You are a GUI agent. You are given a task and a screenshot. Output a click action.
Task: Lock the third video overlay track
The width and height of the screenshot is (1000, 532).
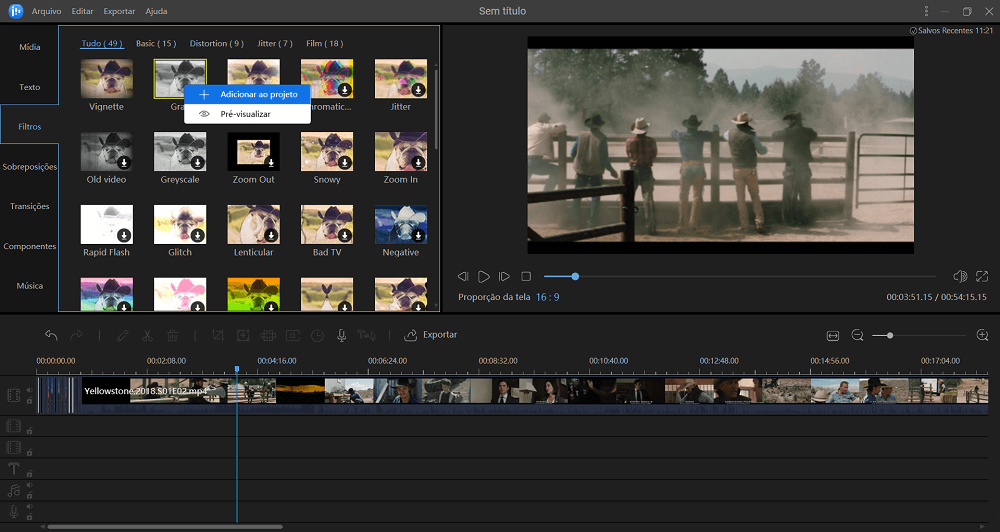coord(29,452)
